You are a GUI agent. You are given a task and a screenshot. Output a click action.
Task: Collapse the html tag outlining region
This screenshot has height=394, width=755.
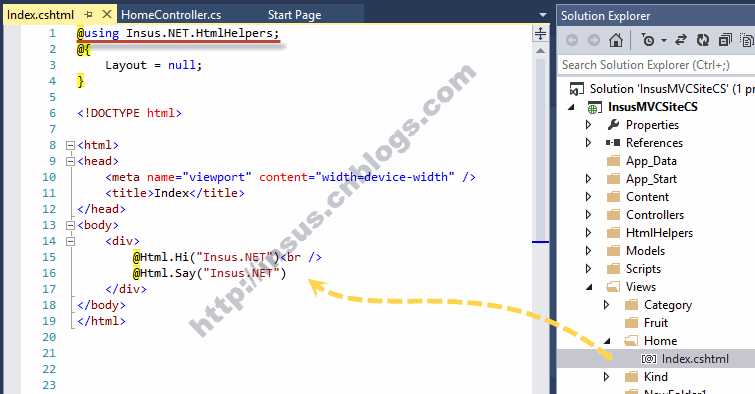click(70, 145)
